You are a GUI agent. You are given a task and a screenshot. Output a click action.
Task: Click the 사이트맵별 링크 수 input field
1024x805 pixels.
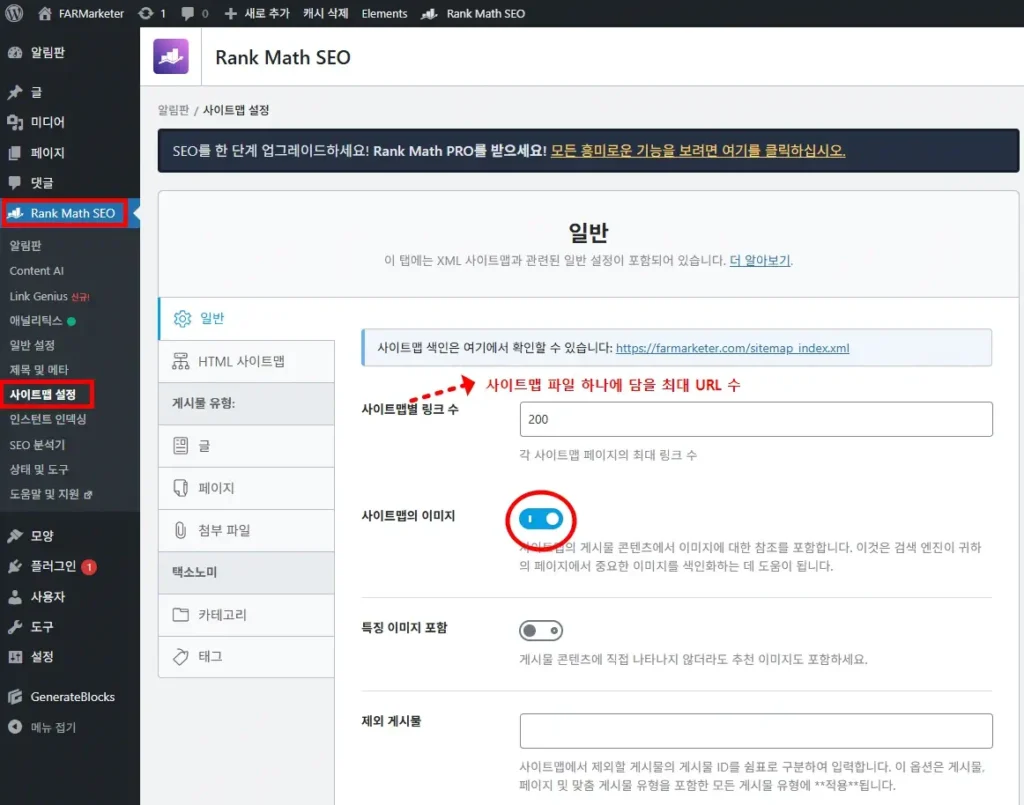755,420
